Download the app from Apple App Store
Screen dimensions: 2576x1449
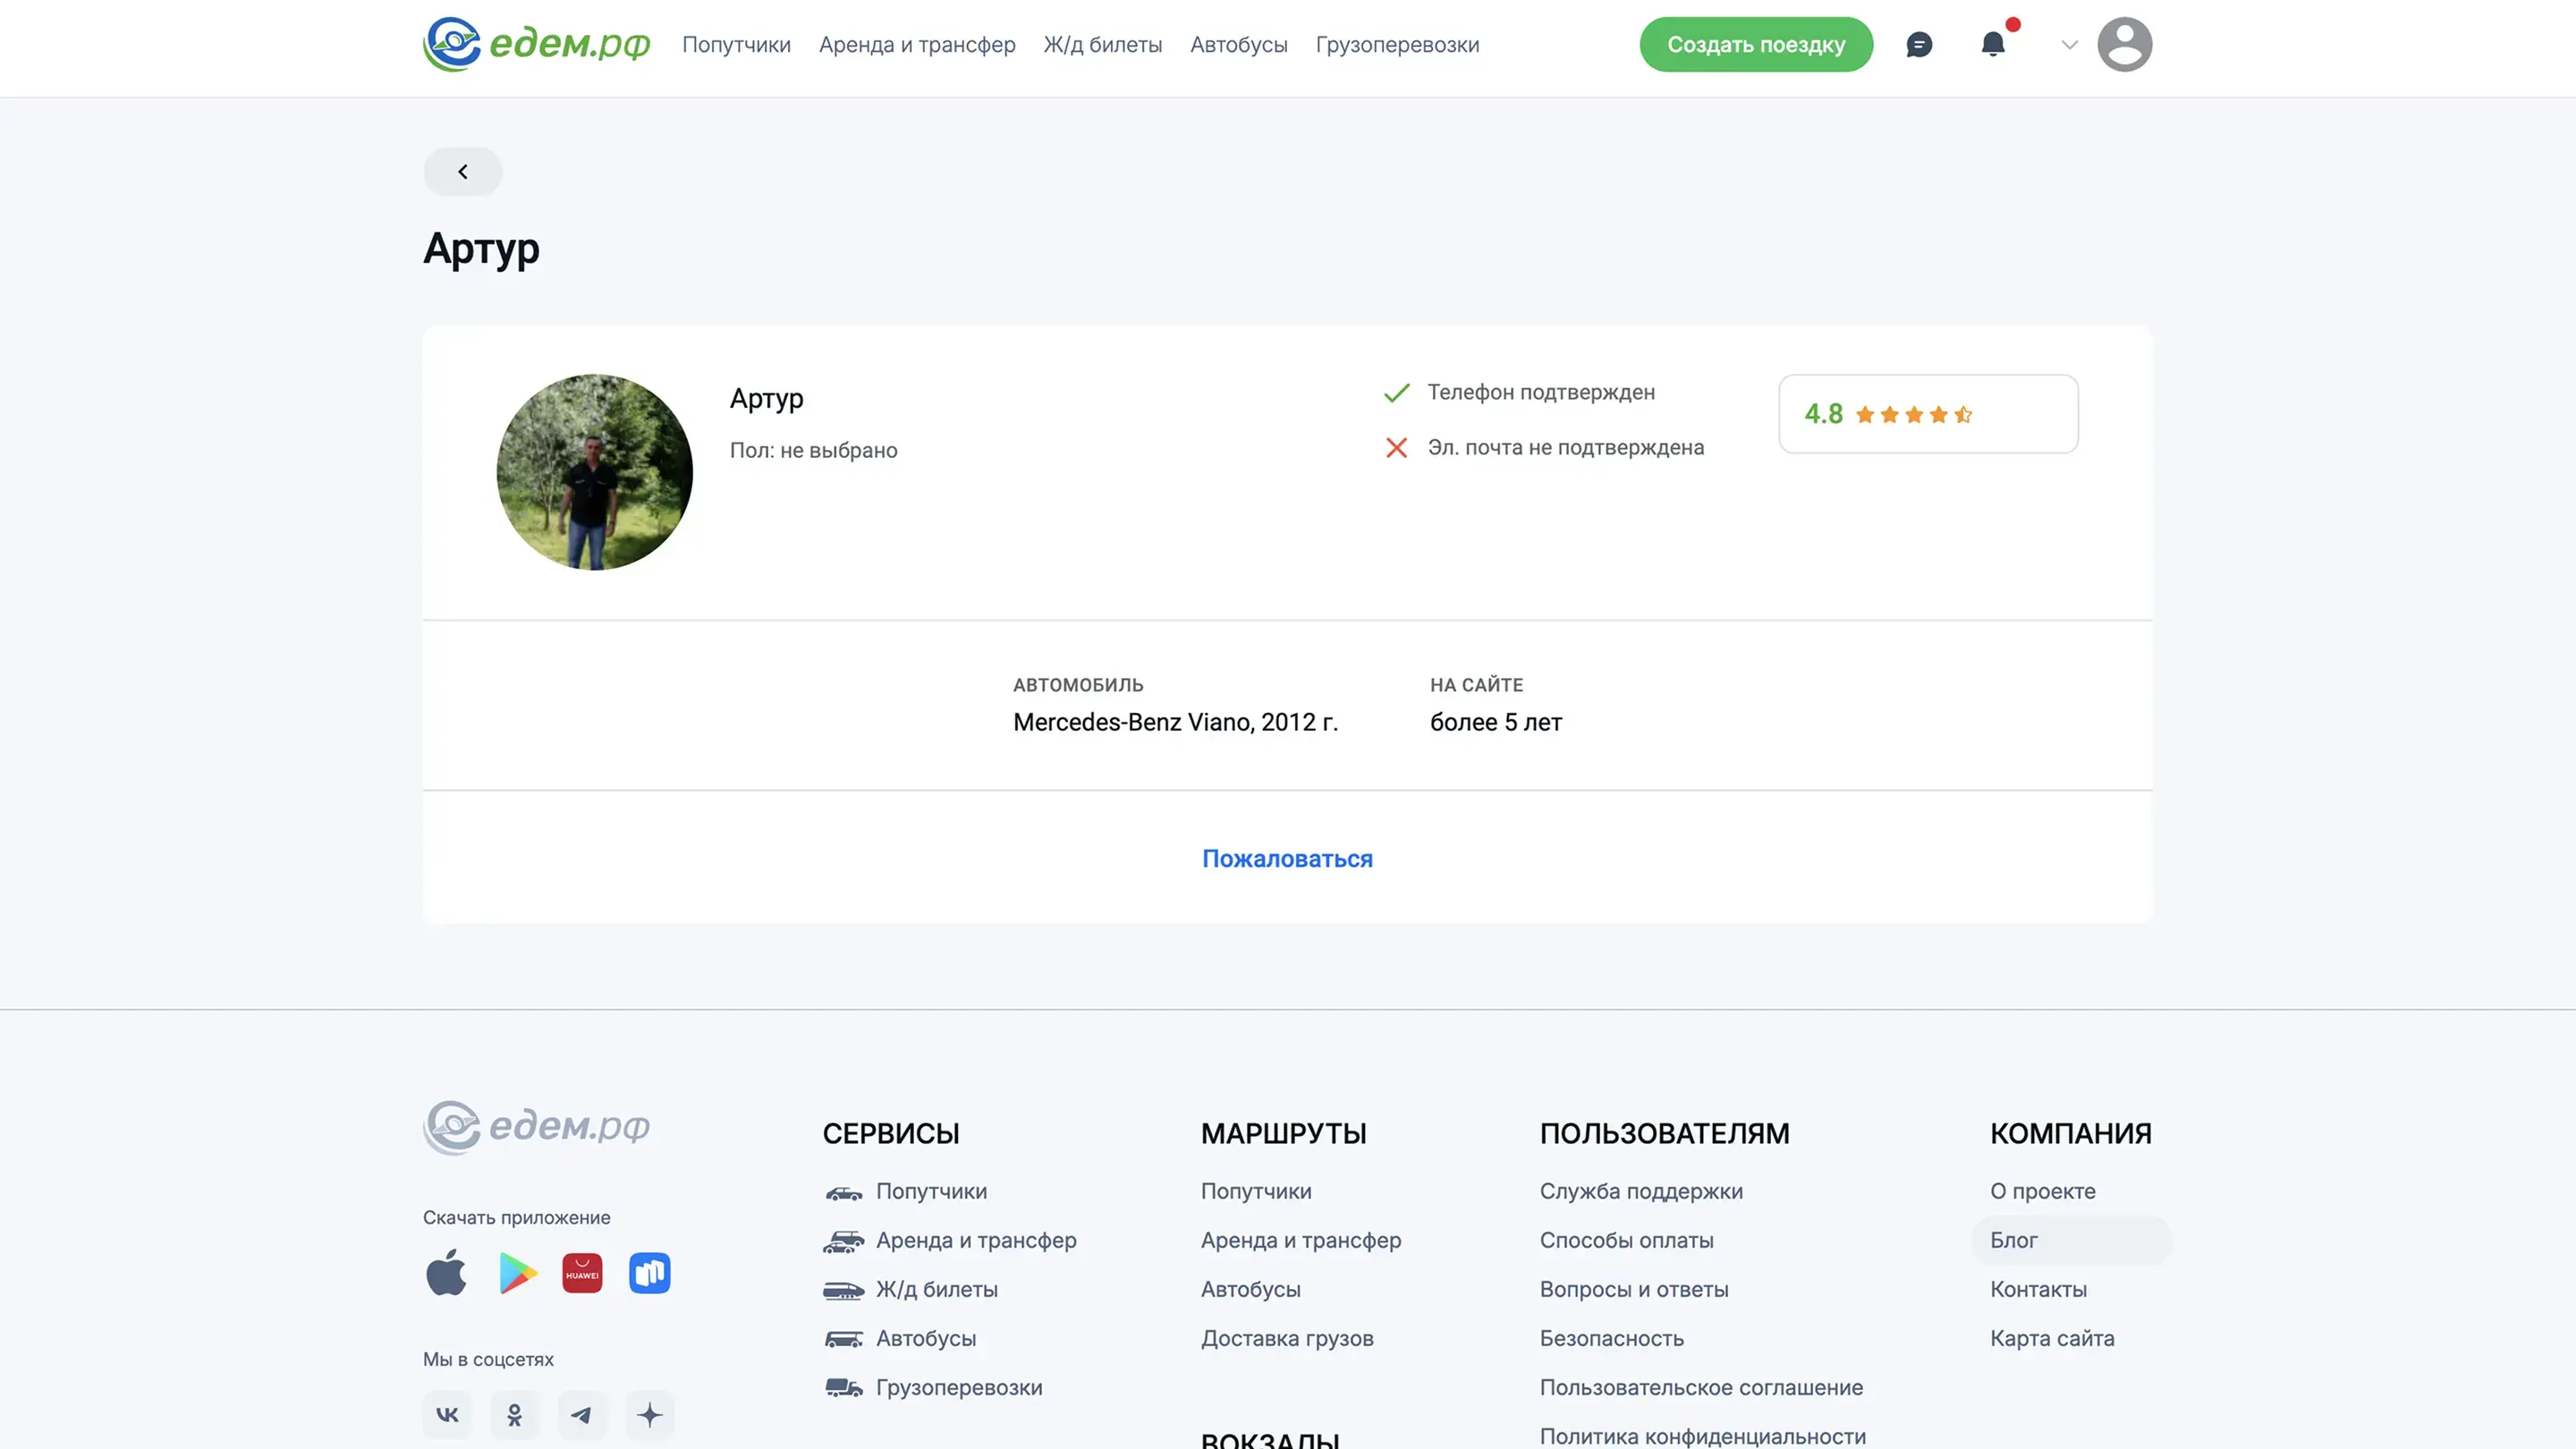pos(446,1273)
